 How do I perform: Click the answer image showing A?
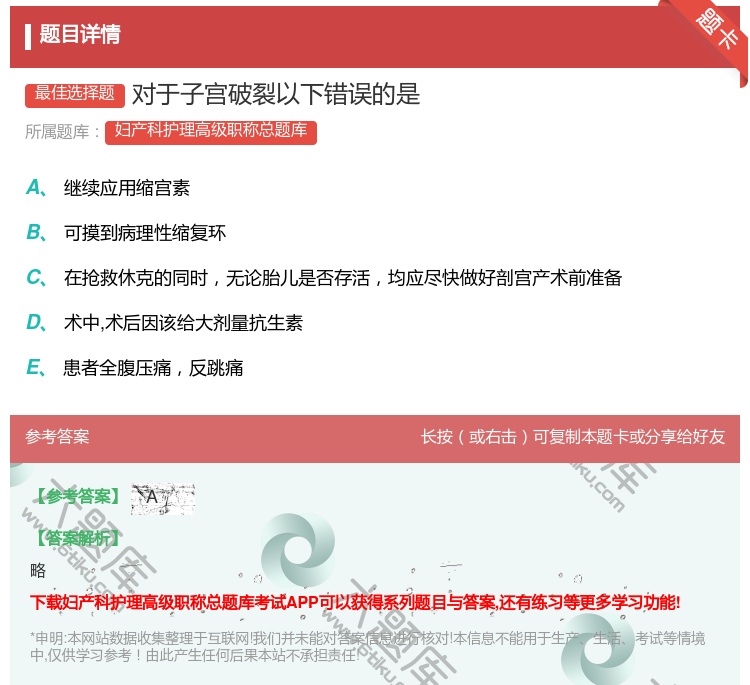point(163,499)
